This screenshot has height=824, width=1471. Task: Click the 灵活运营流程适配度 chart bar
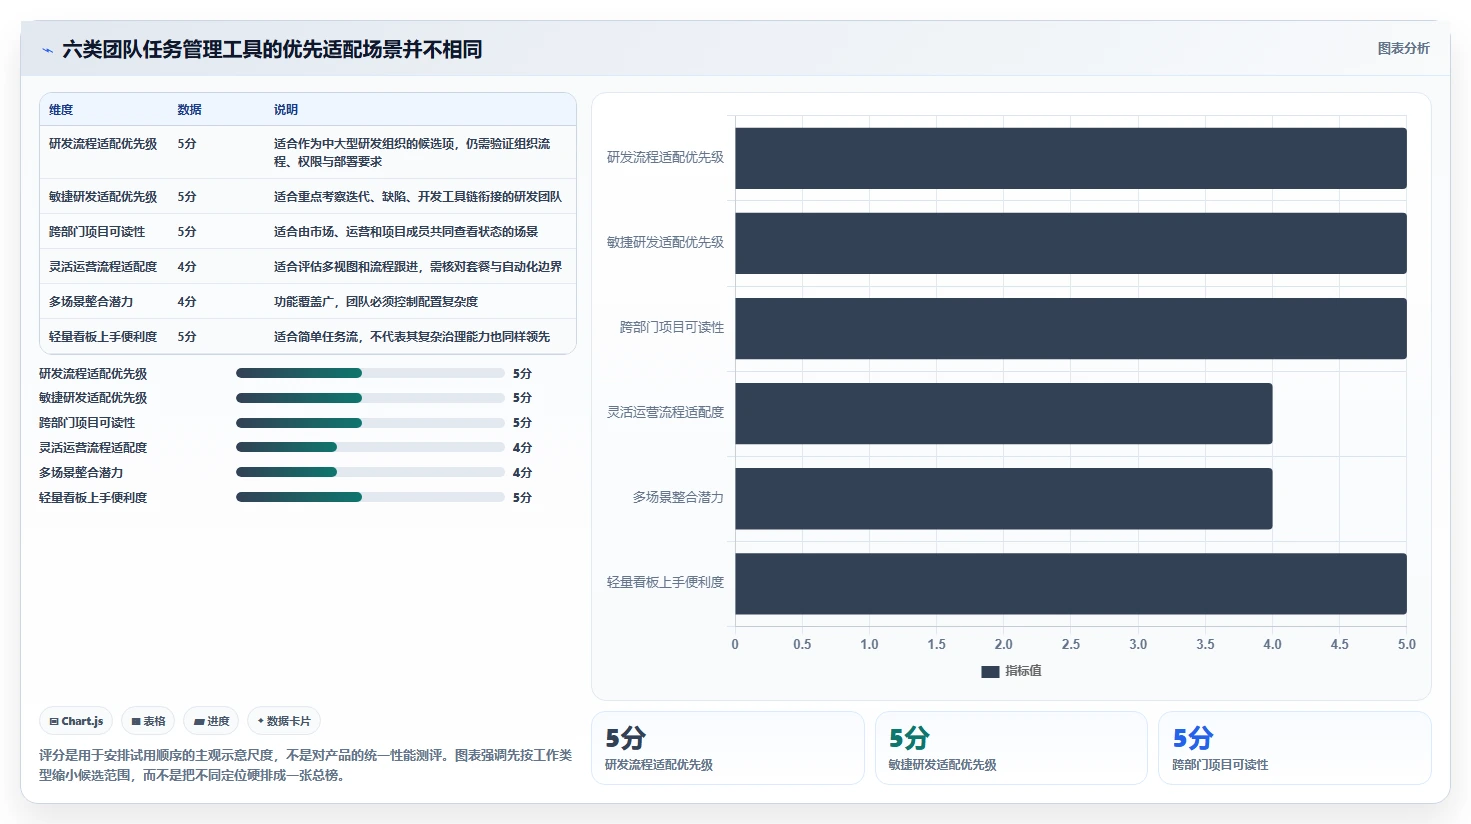[x=1004, y=413]
